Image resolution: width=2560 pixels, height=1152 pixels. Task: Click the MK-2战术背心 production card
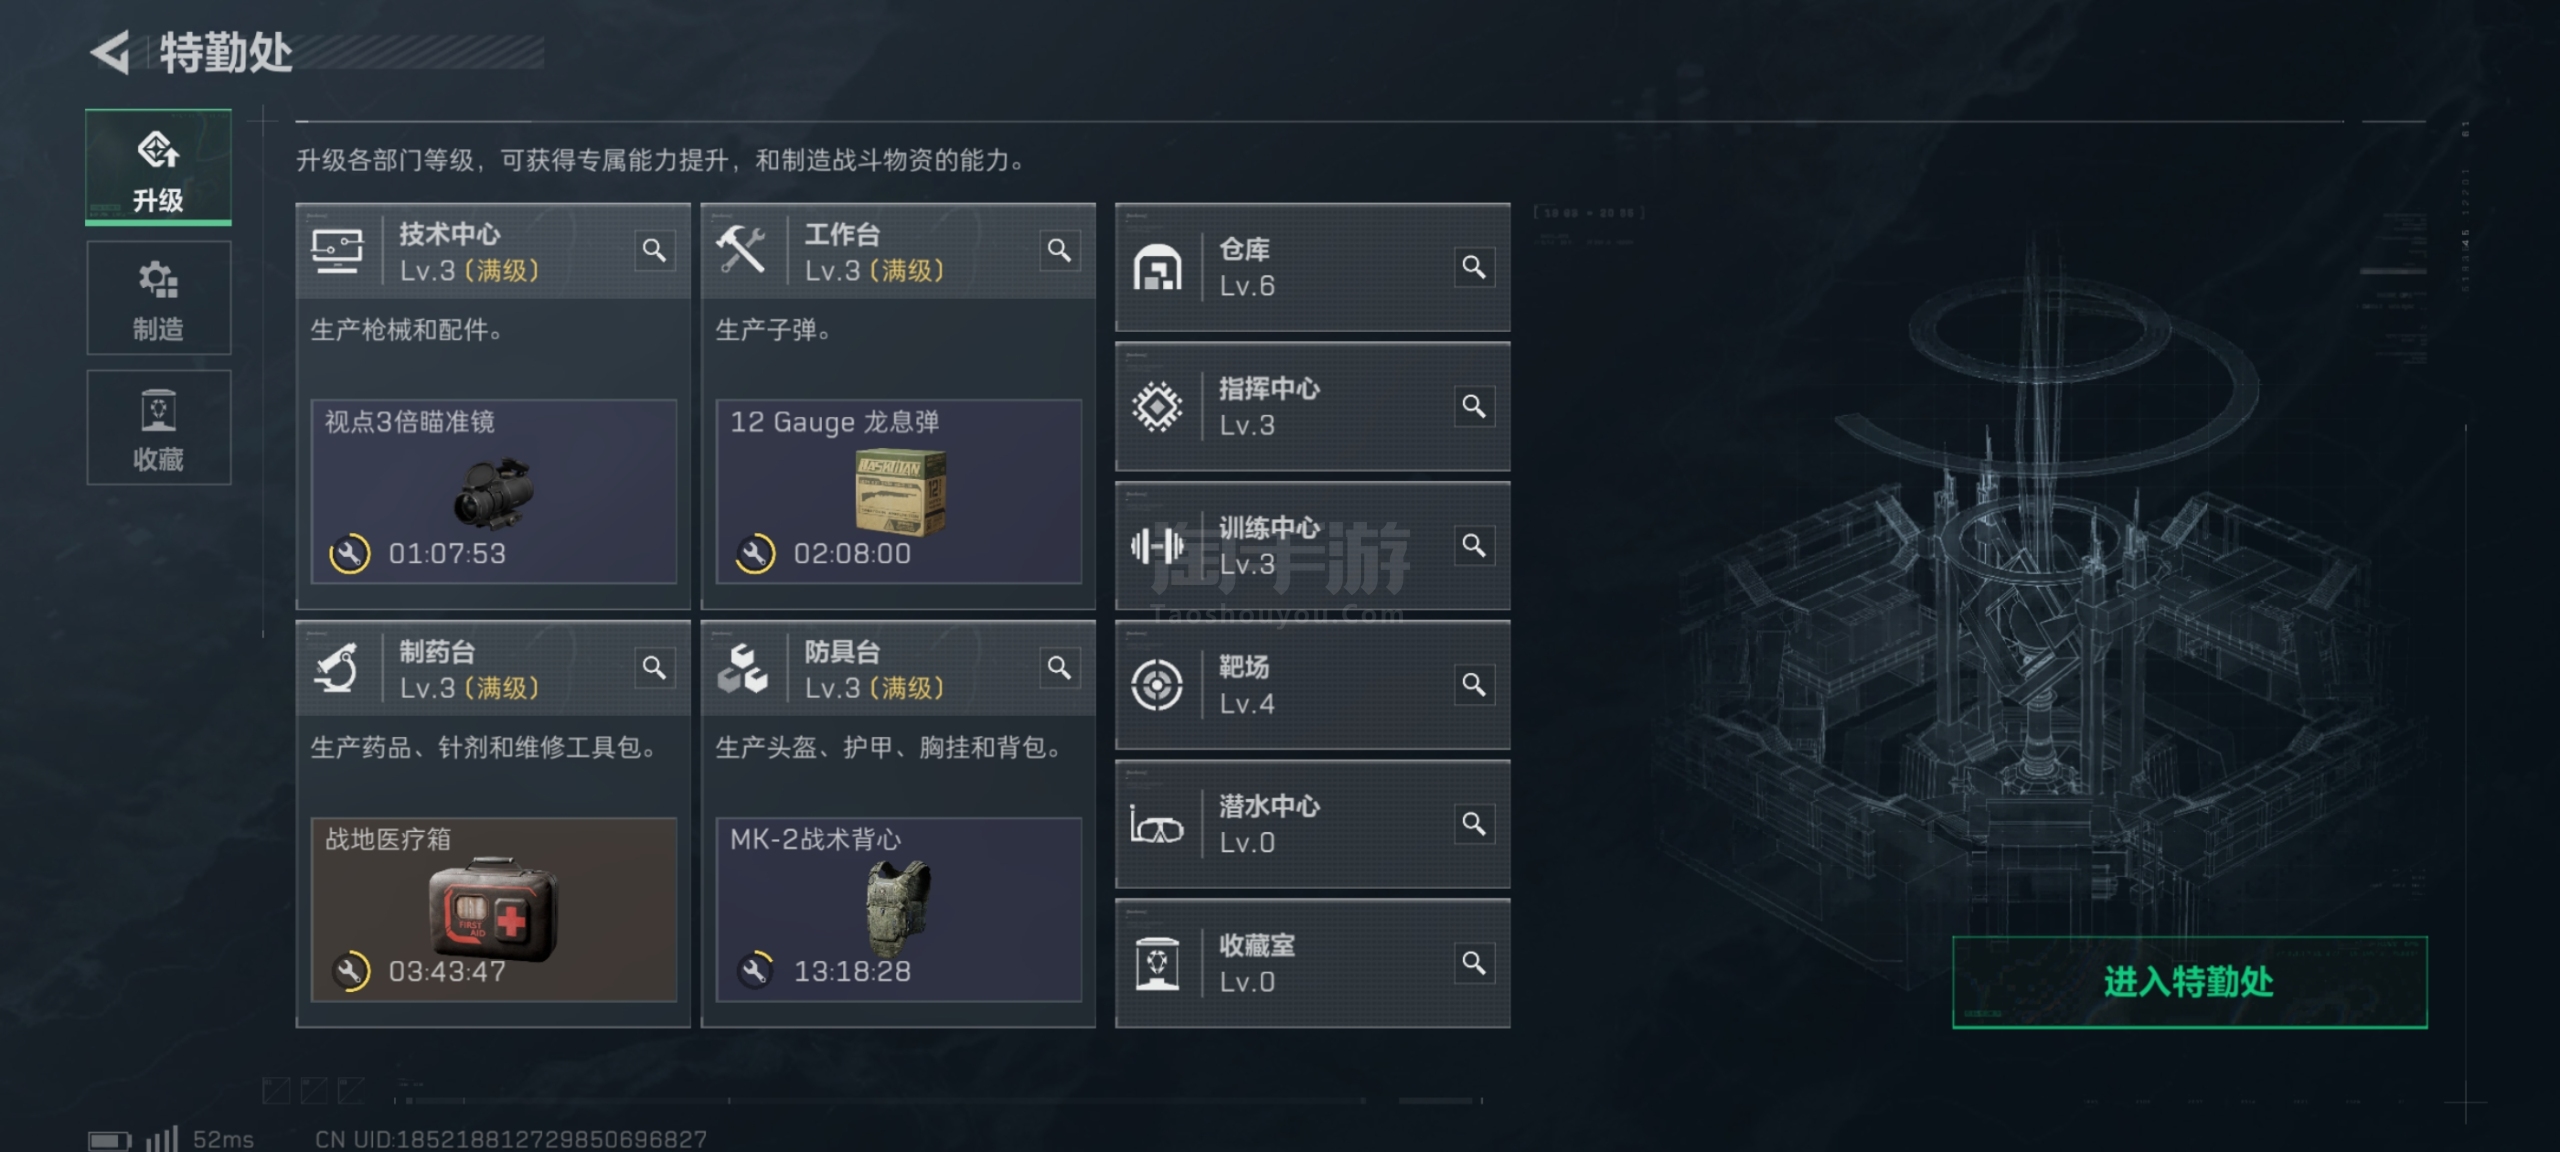coord(899,910)
